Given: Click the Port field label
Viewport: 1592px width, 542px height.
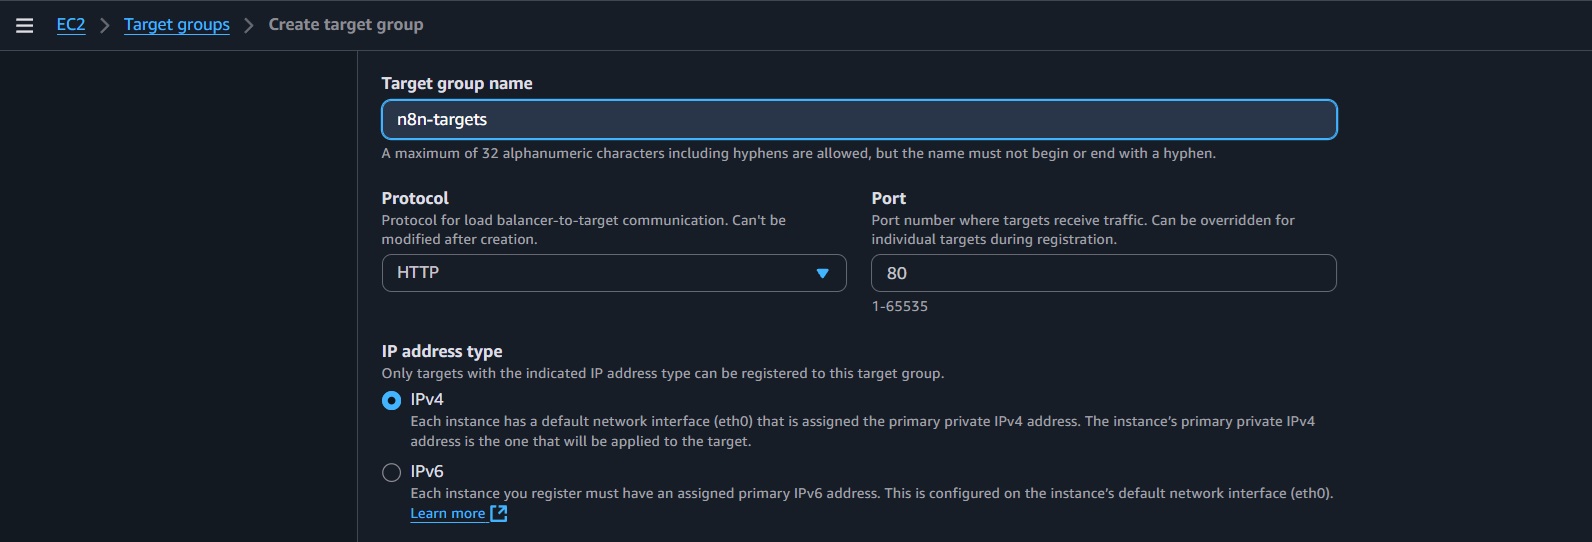Looking at the screenshot, I should [888, 198].
